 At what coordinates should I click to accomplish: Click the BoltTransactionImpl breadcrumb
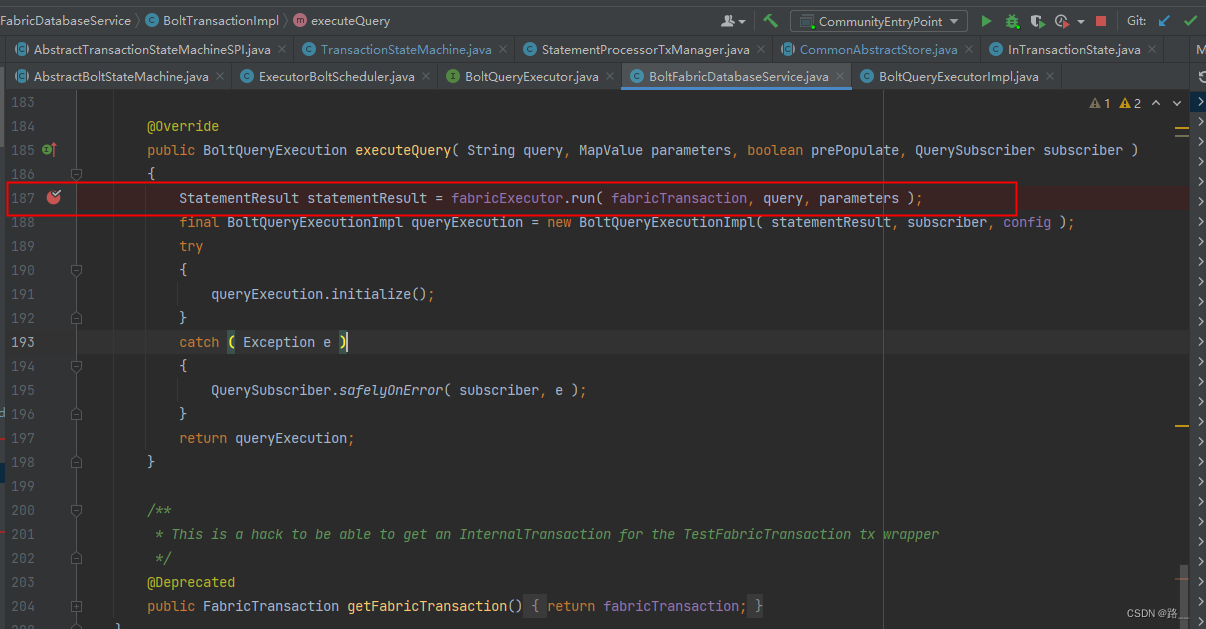click(x=212, y=20)
